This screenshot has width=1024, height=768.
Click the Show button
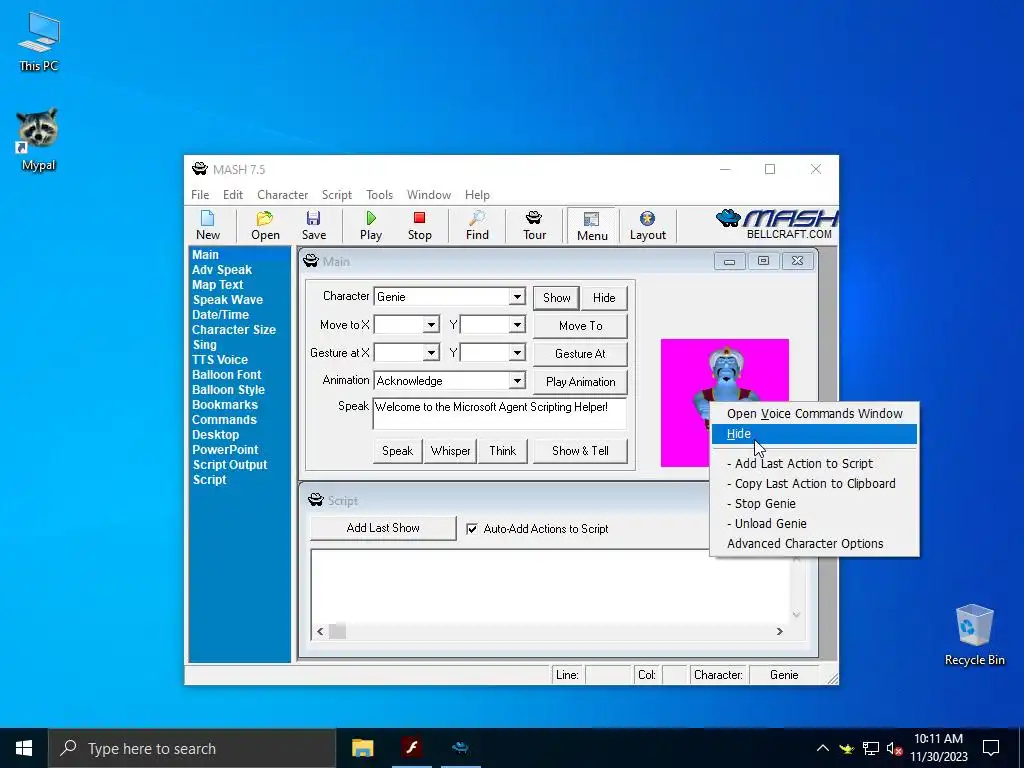tap(556, 298)
